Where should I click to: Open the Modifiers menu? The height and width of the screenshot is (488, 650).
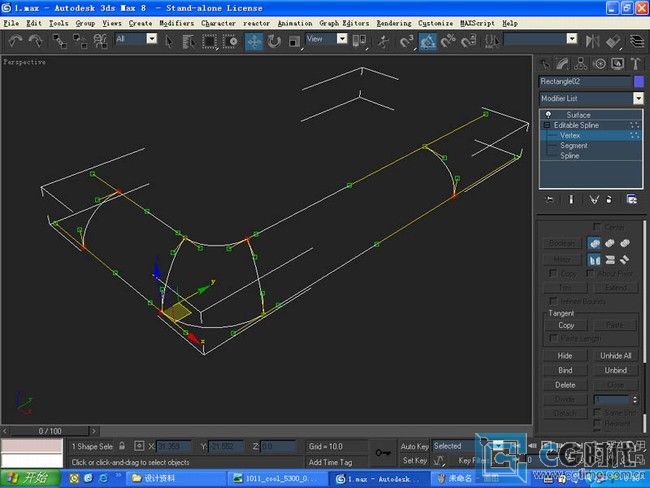[x=176, y=22]
